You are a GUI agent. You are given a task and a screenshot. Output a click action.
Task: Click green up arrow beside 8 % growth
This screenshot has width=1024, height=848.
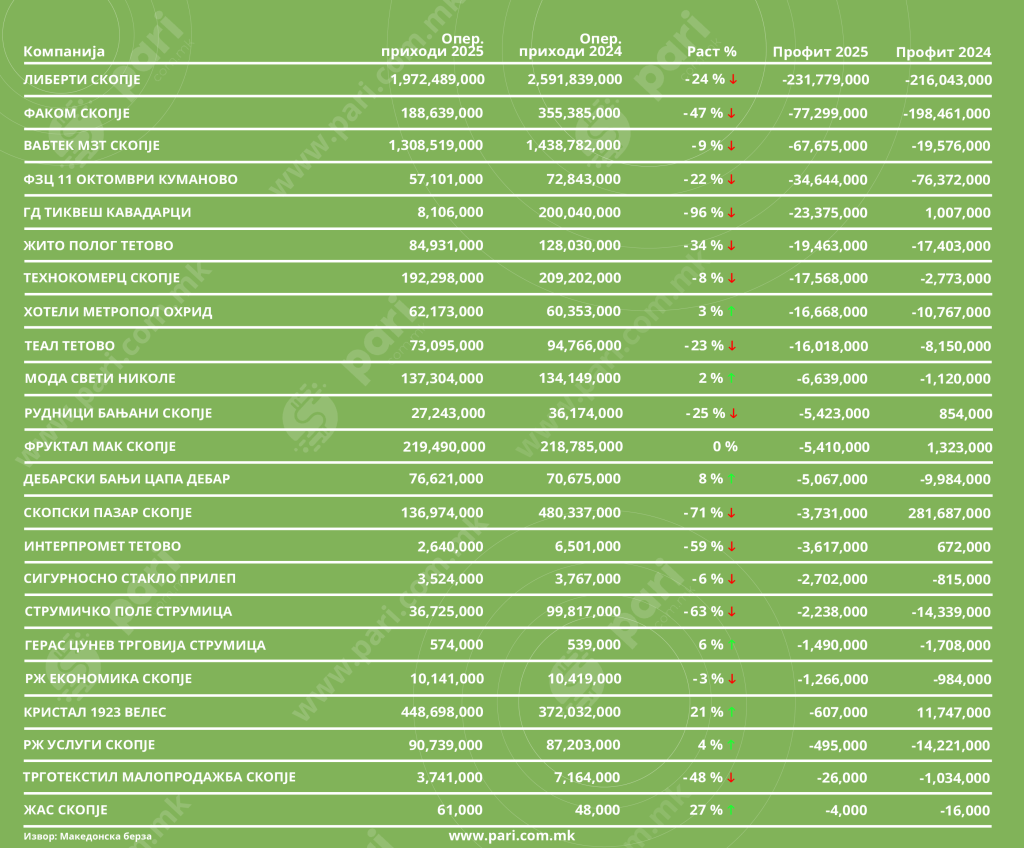click(732, 479)
